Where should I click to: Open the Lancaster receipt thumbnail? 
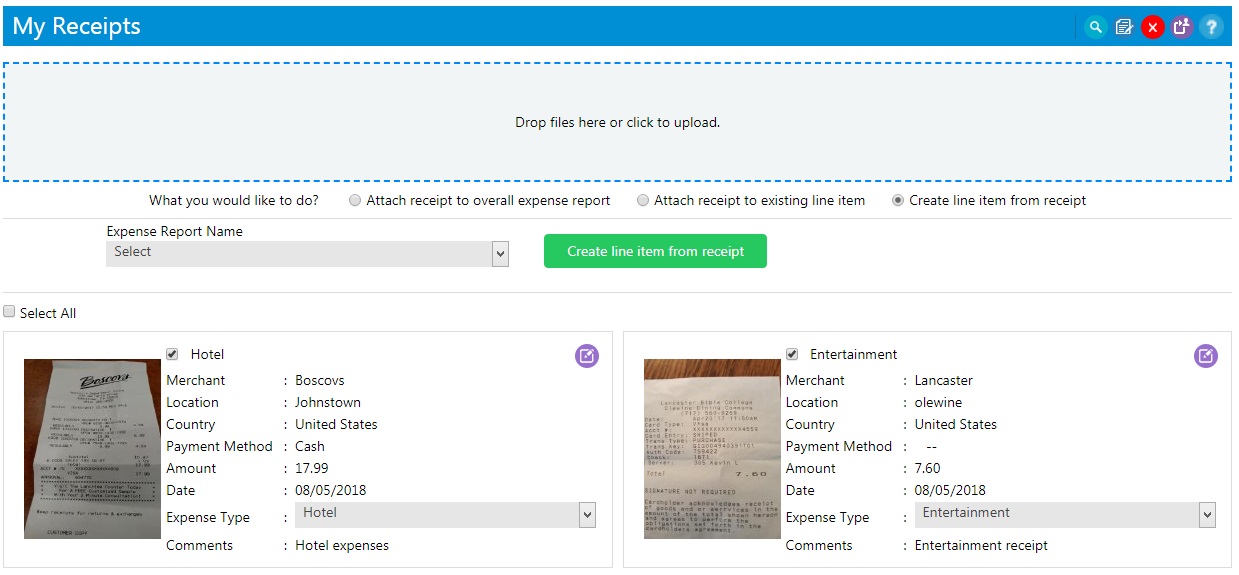711,449
